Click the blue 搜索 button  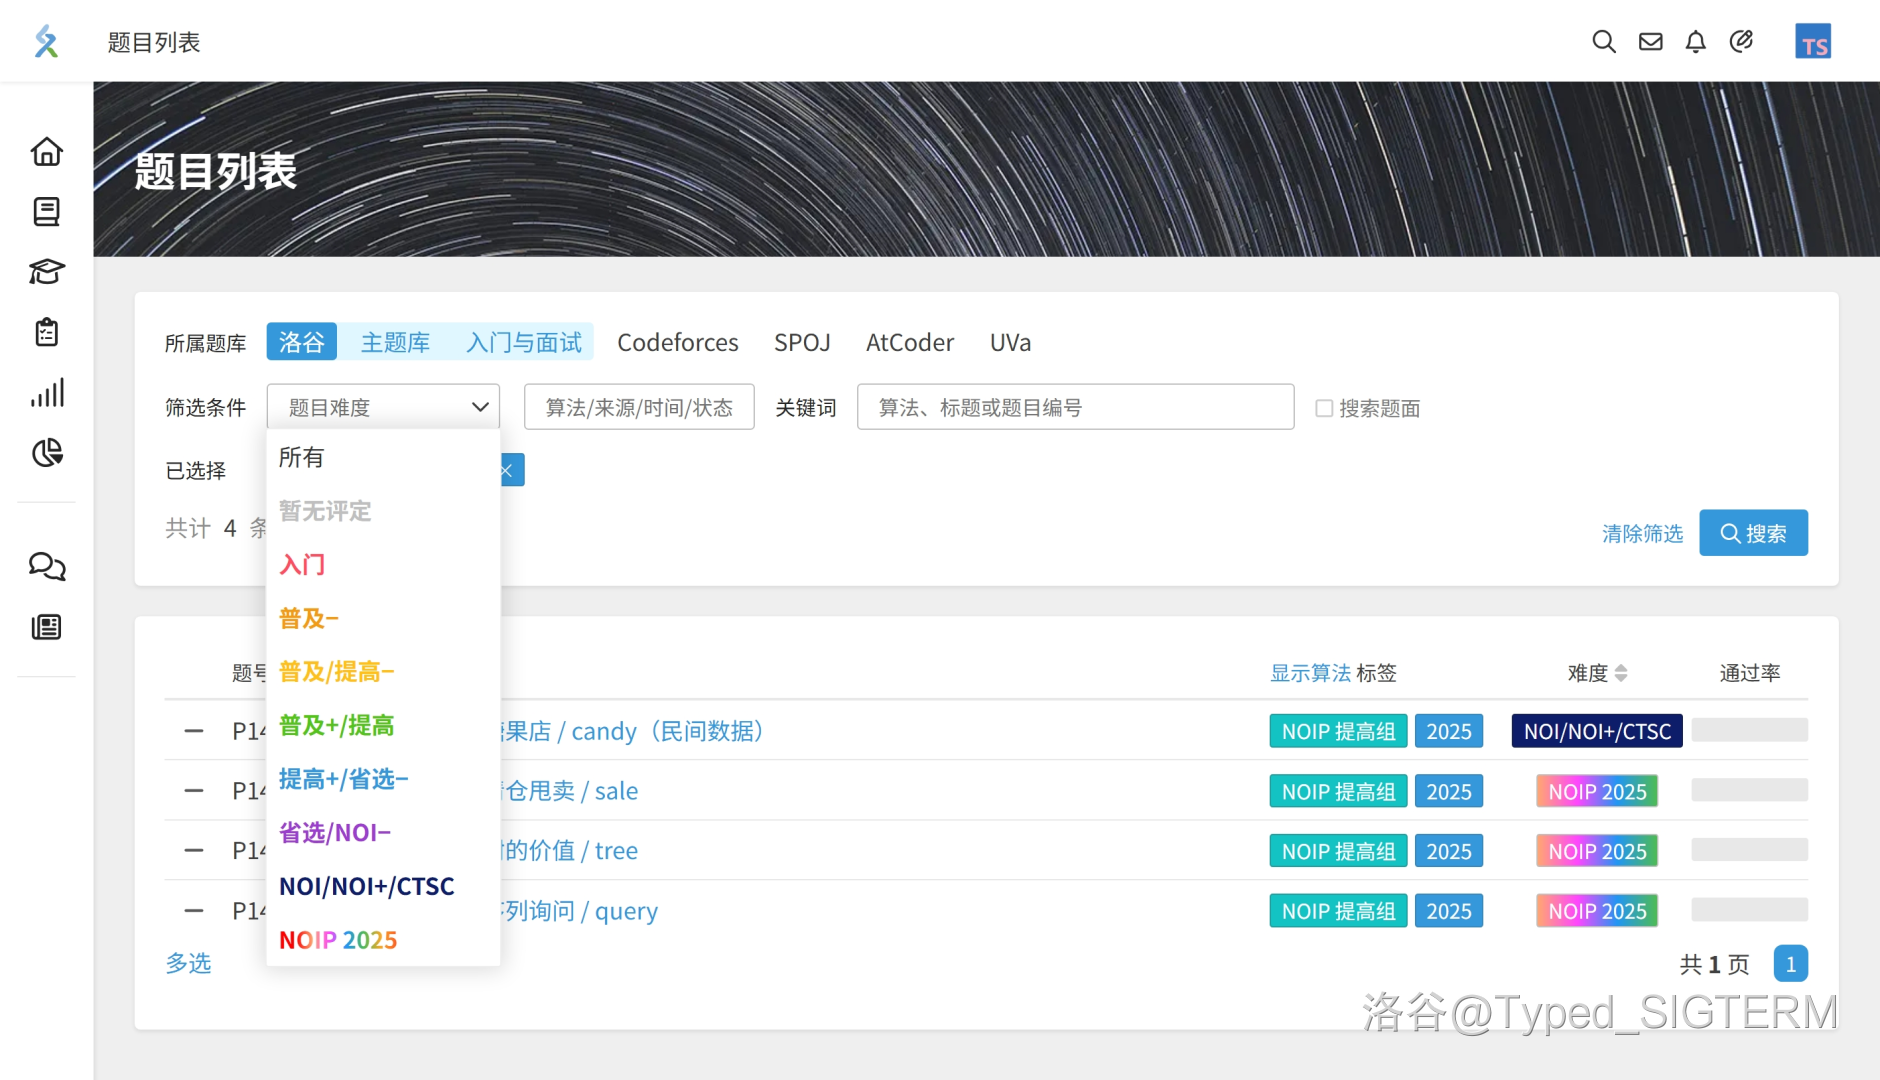(x=1753, y=533)
